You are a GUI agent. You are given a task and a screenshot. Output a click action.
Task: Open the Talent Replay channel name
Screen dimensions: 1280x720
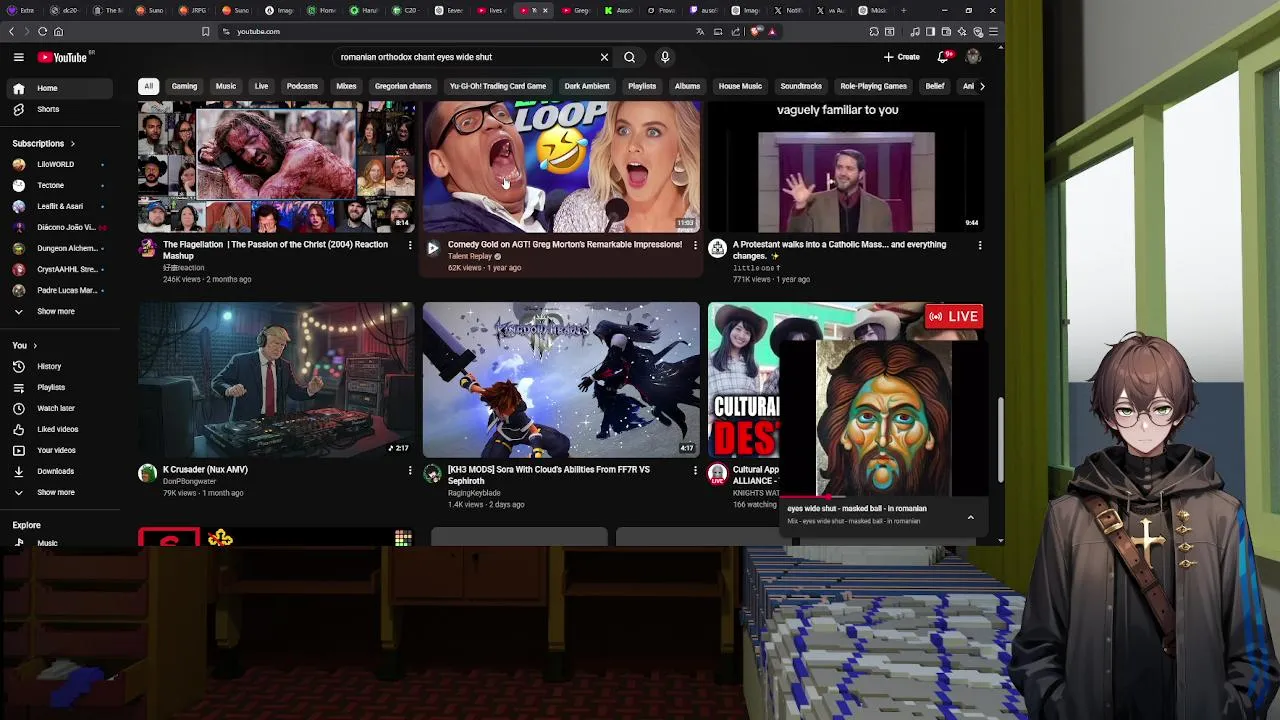coord(470,256)
